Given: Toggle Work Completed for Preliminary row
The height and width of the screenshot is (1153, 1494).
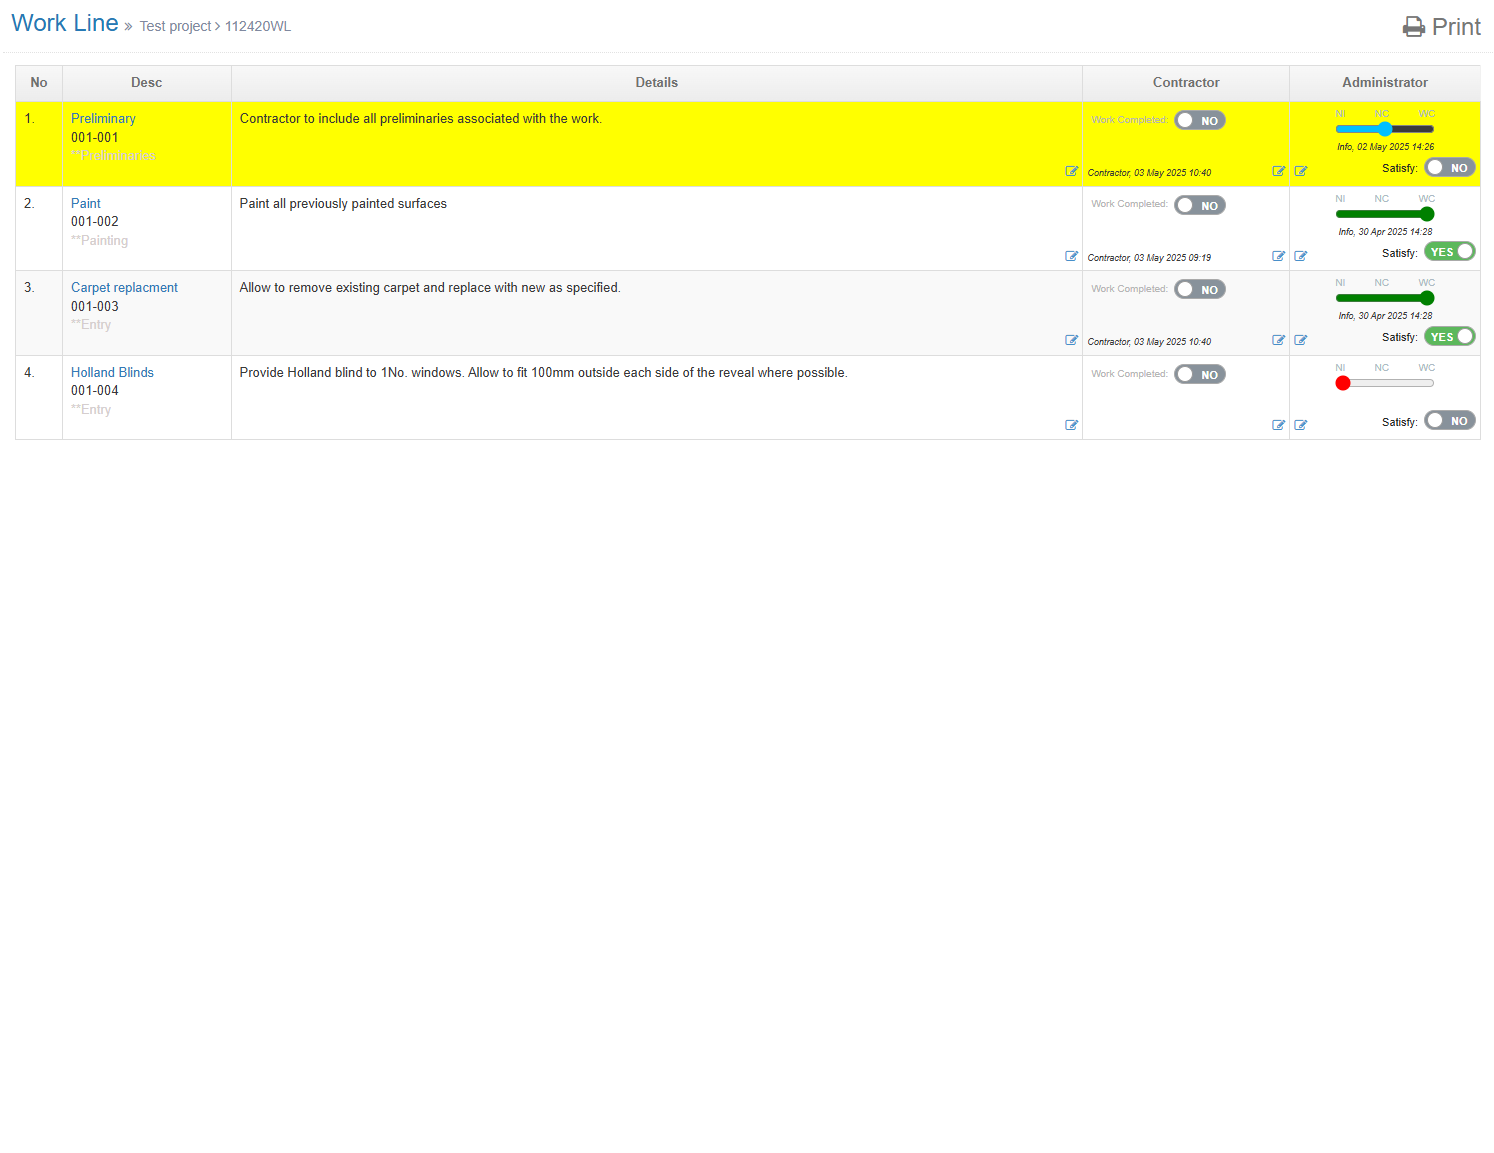Looking at the screenshot, I should click(x=1199, y=121).
